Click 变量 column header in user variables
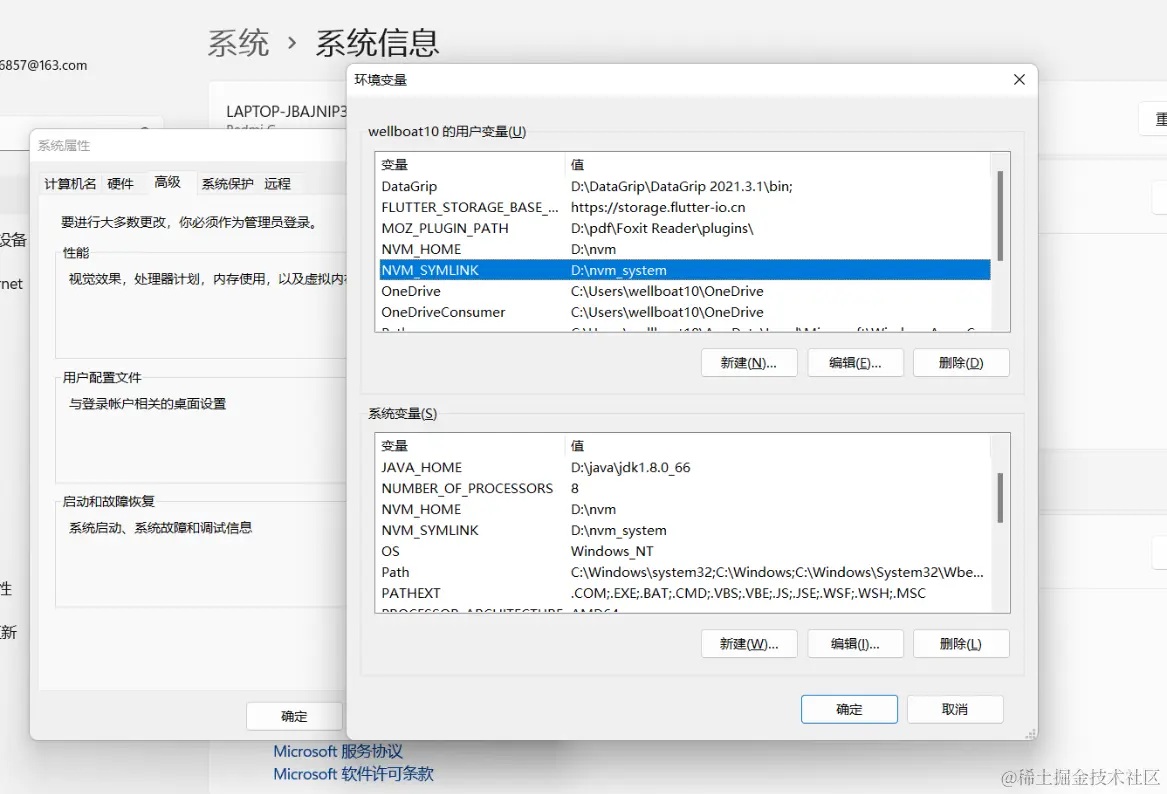This screenshot has width=1167, height=794. click(470, 164)
